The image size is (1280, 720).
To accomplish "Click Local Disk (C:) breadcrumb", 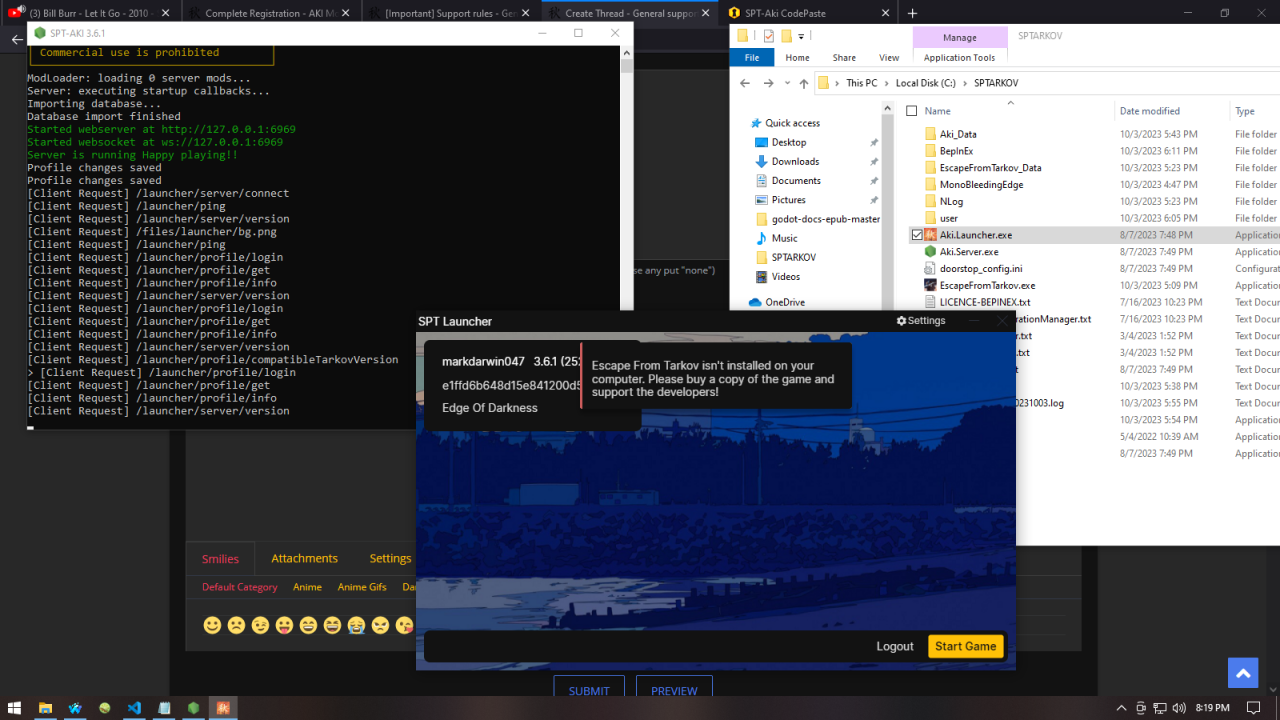I will pos(926,83).
